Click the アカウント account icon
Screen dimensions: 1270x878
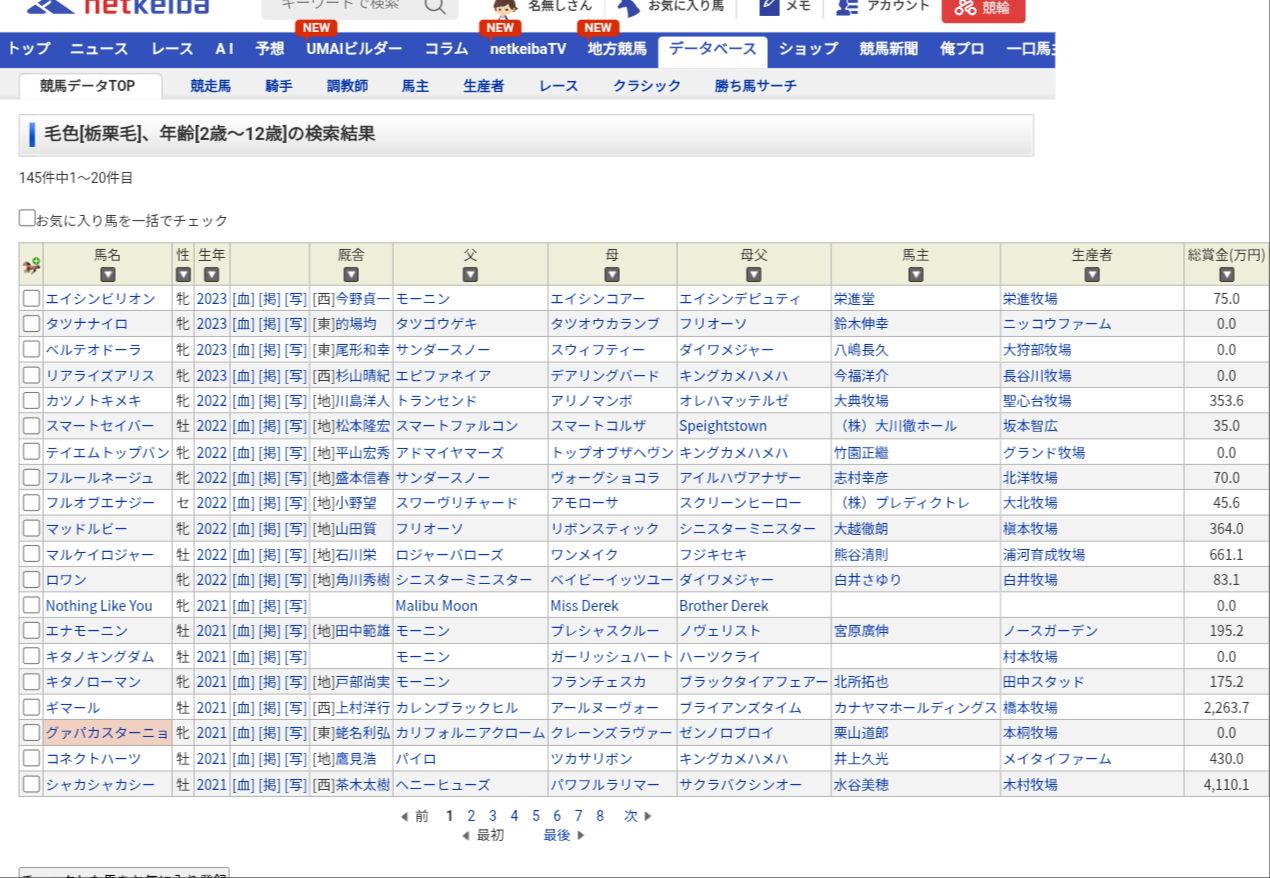coord(848,6)
